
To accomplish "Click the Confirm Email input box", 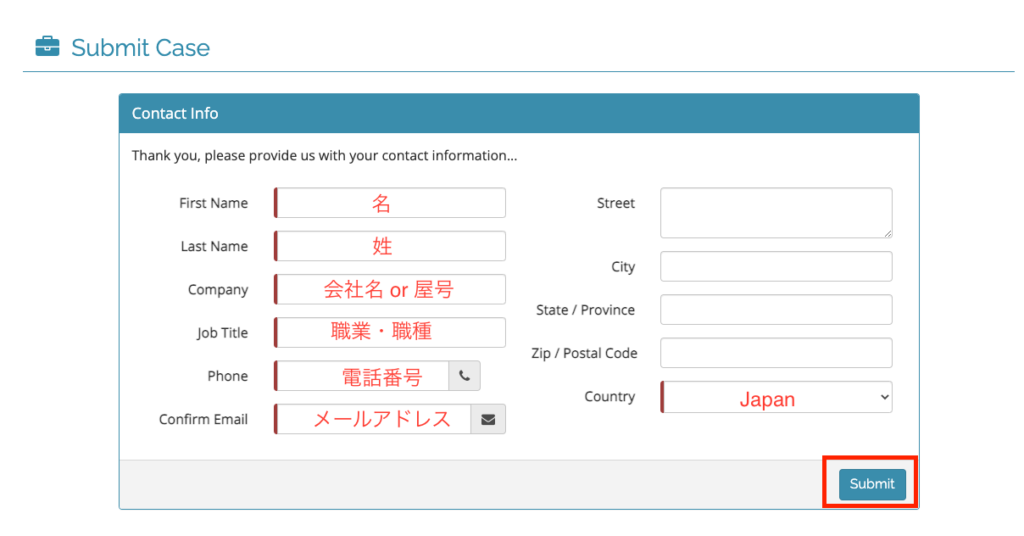I will pyautogui.click(x=372, y=419).
